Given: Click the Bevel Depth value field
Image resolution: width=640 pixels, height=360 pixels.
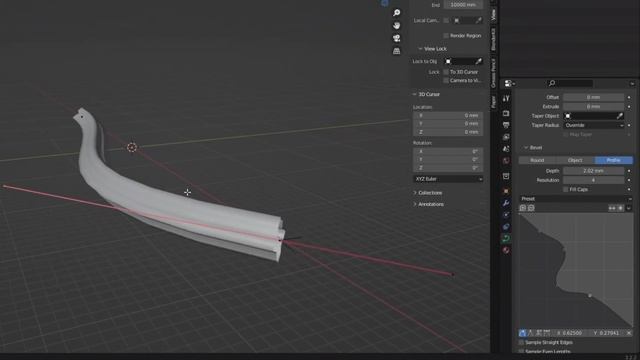Looking at the screenshot, I should tap(593, 171).
